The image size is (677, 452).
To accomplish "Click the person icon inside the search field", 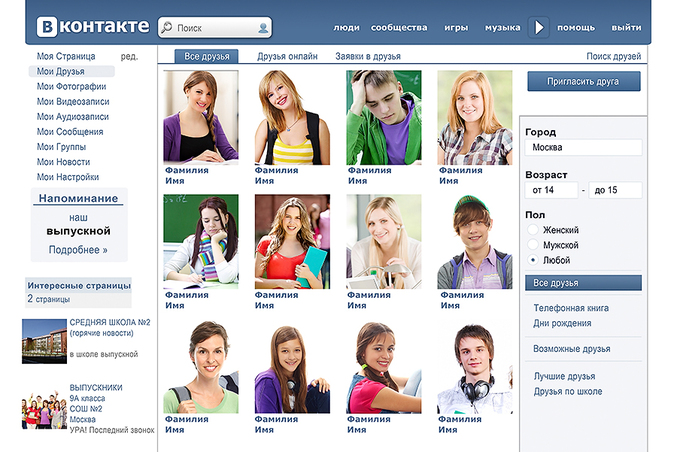I will (x=262, y=28).
